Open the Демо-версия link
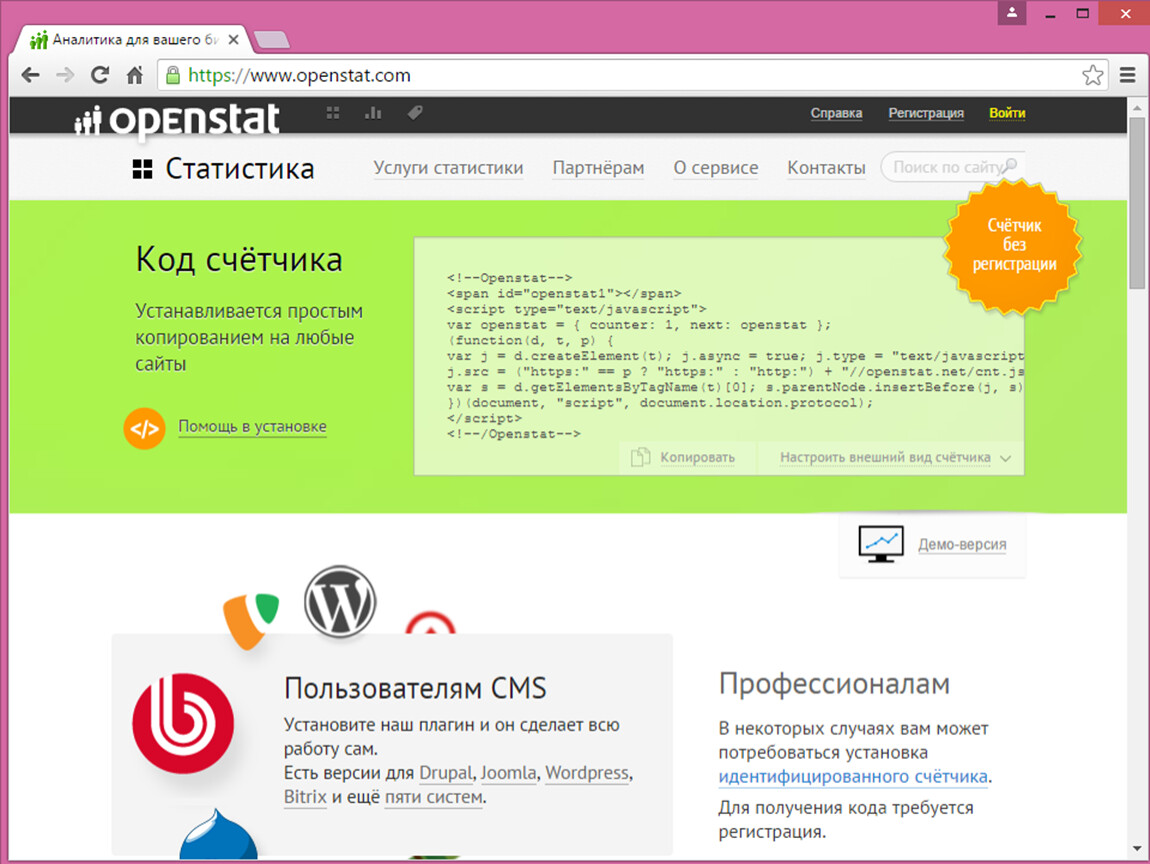 [962, 545]
